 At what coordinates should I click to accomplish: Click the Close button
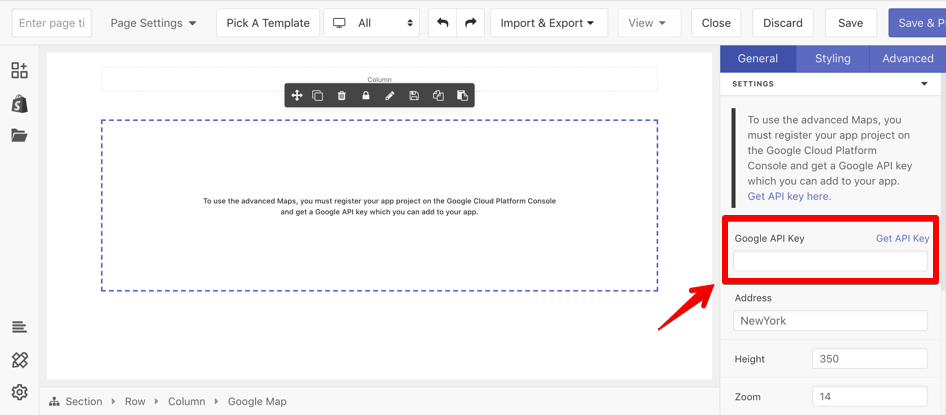click(x=716, y=23)
